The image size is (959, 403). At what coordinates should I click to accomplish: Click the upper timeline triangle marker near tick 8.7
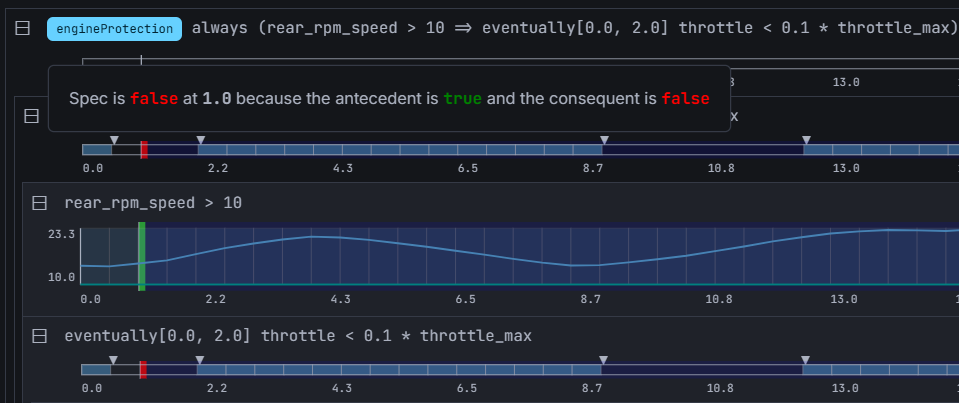pos(604,140)
